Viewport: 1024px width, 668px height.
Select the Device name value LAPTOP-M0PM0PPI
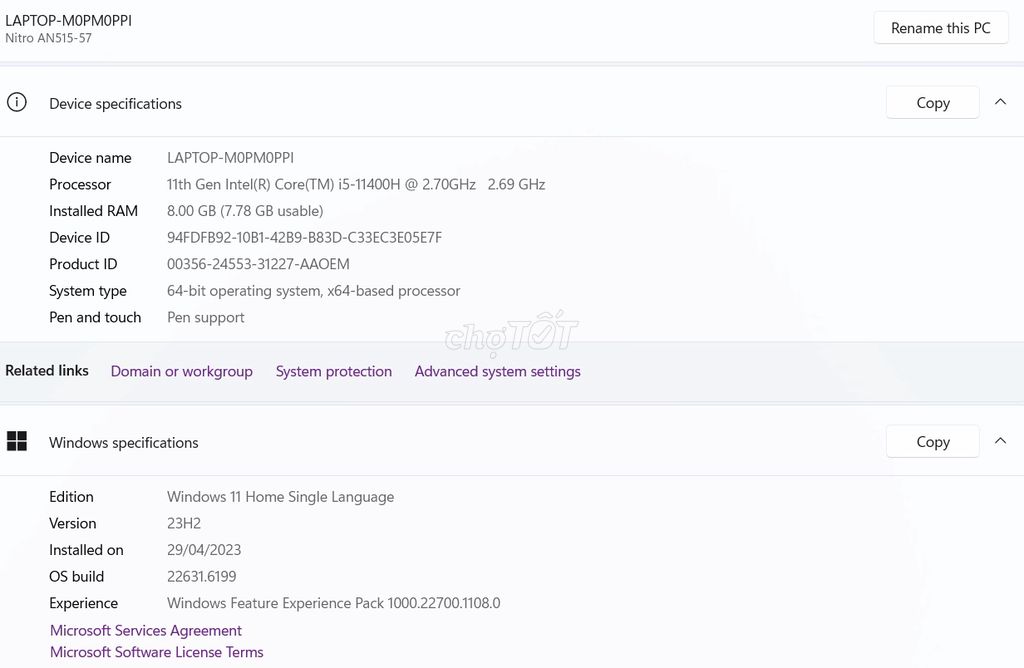tap(230, 157)
